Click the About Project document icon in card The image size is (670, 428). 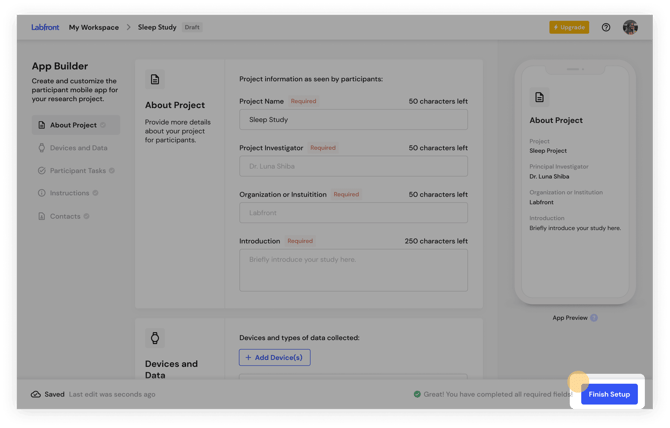[155, 80]
